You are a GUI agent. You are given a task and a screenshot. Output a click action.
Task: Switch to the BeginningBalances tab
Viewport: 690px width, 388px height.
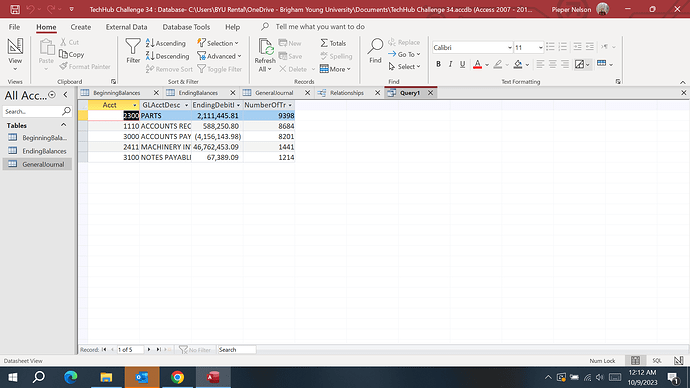pyautogui.click(x=116, y=93)
